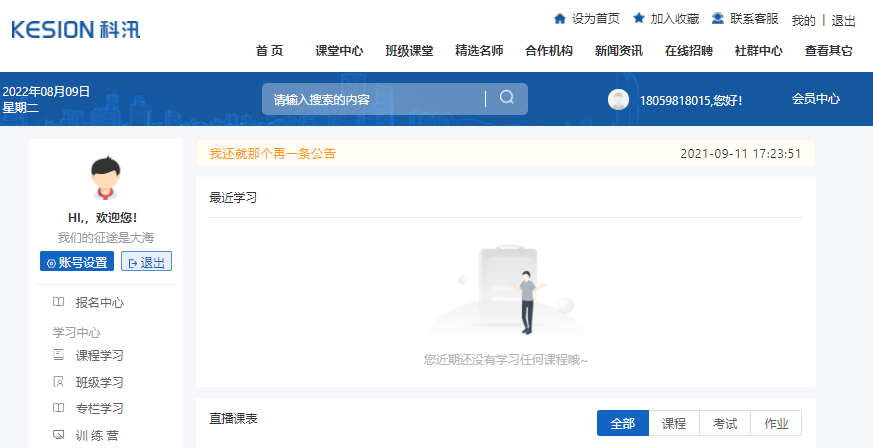Switch to the 考试 schedule tab
Image resolution: width=873 pixels, height=448 pixels.
pos(725,423)
